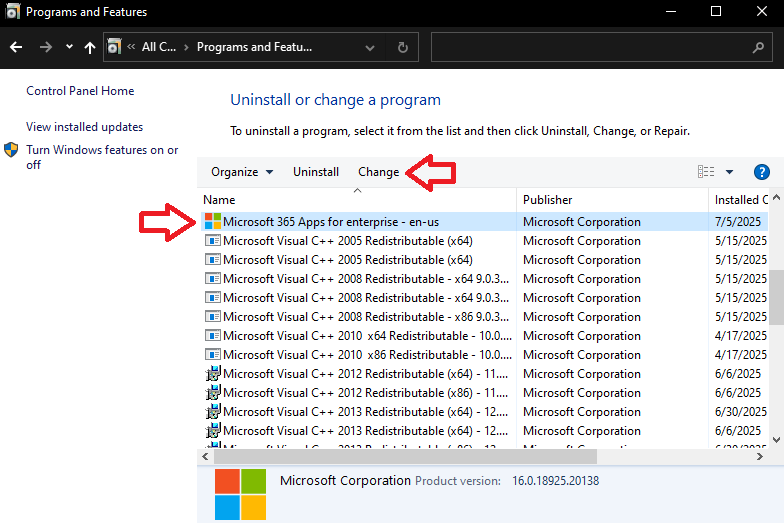
Task: Sort by the Name column header
Action: click(x=357, y=200)
